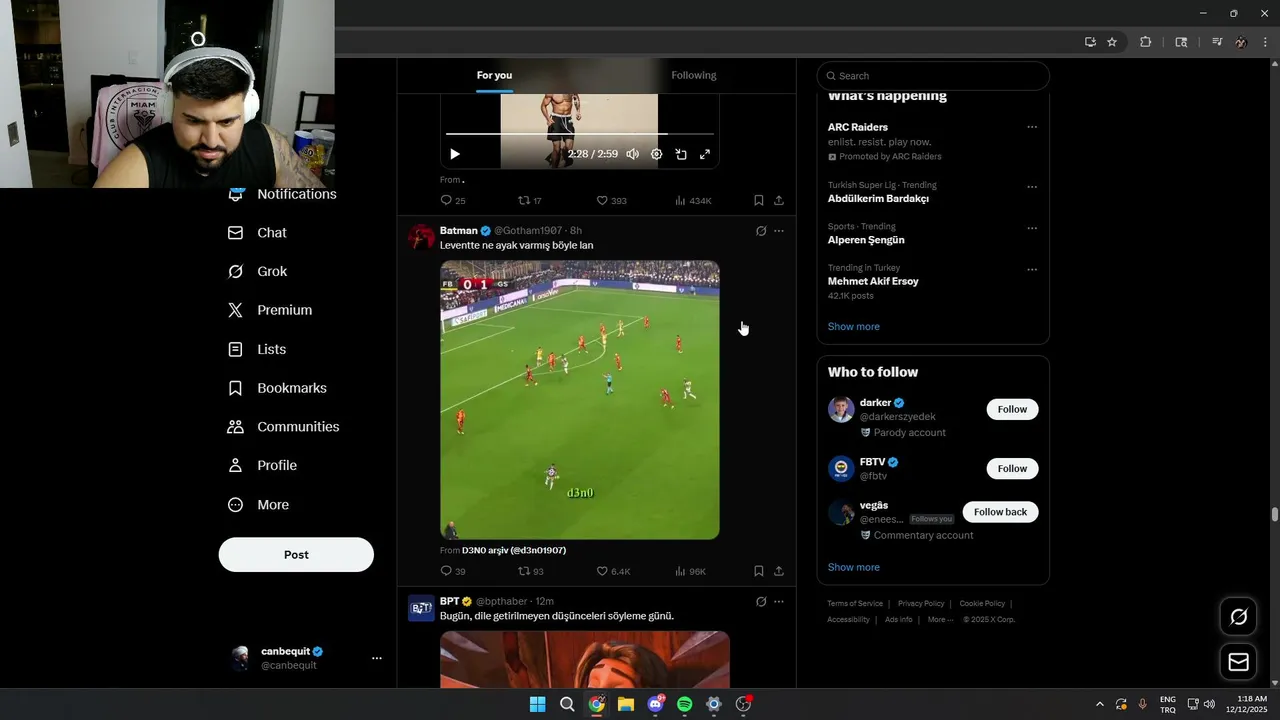Follow the FBTV account
This screenshot has width=1280, height=720.
click(x=1012, y=469)
